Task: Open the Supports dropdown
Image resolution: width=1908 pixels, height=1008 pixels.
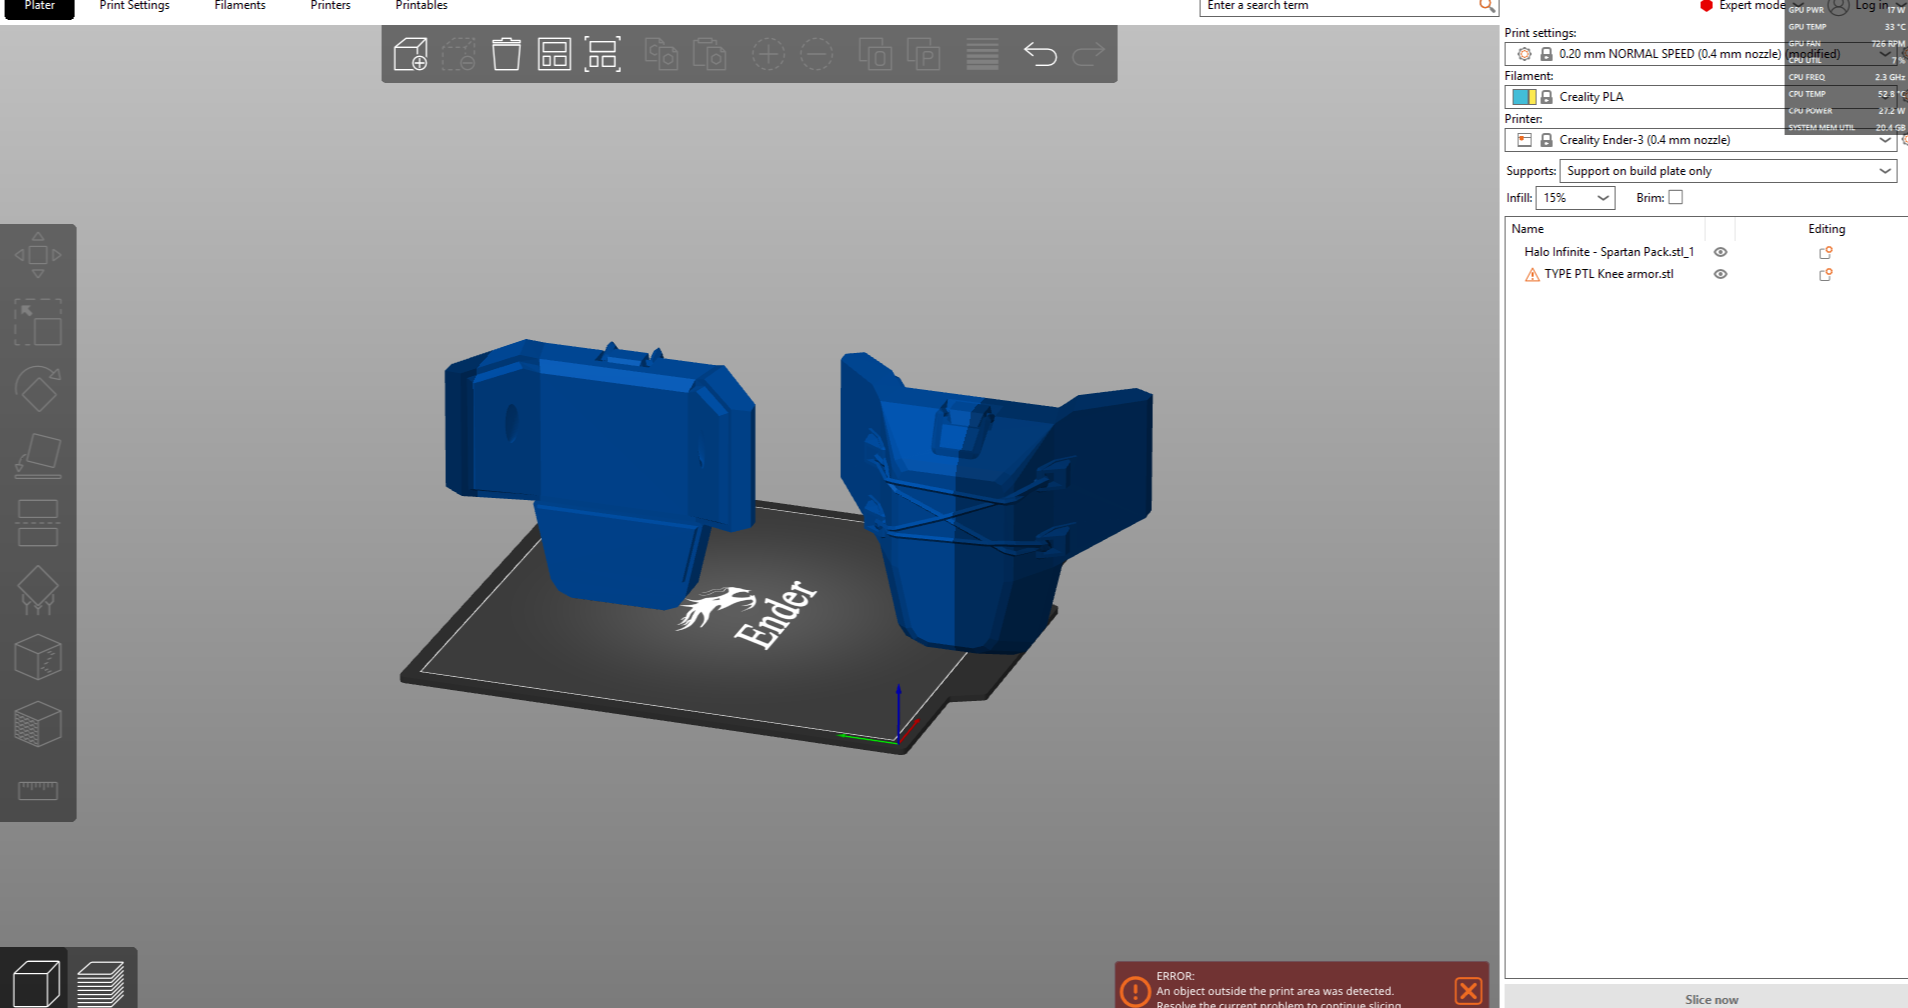Action: pos(1728,171)
